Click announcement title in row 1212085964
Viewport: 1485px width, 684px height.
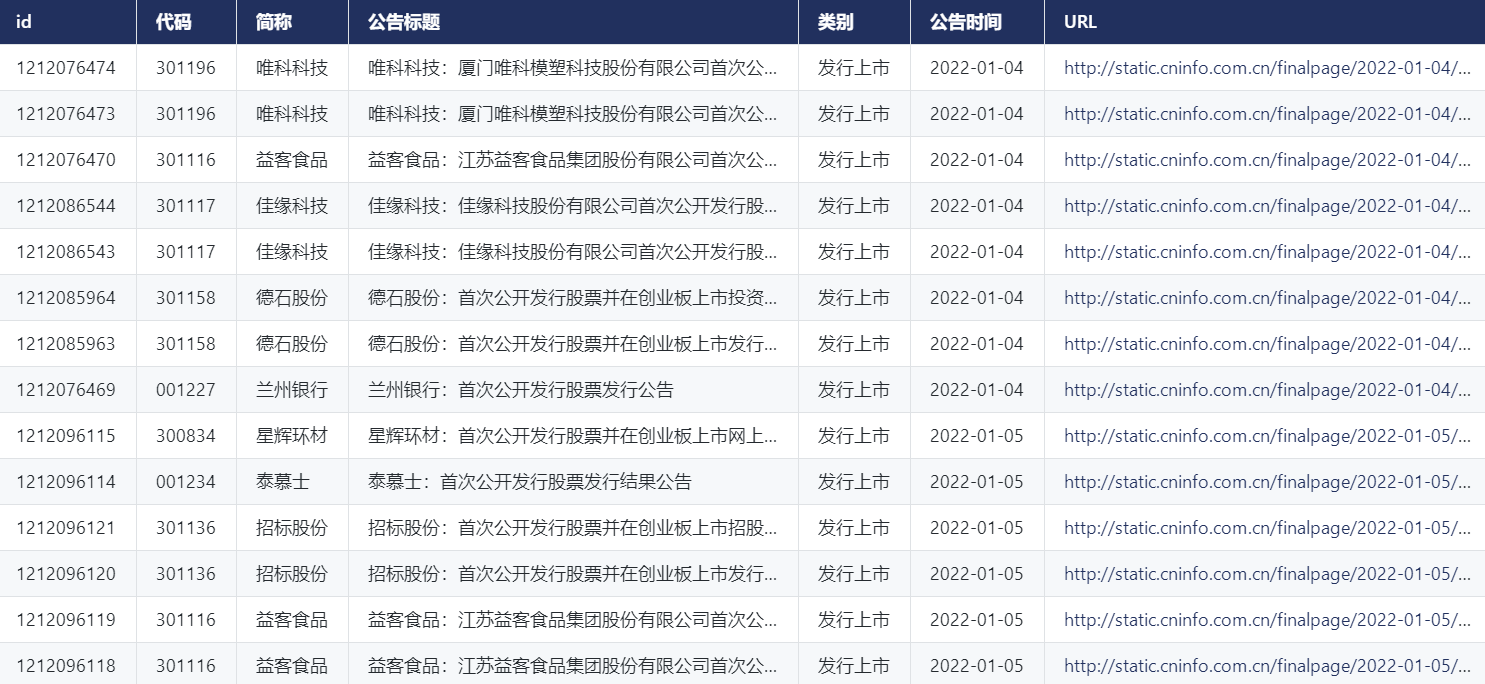(x=573, y=298)
